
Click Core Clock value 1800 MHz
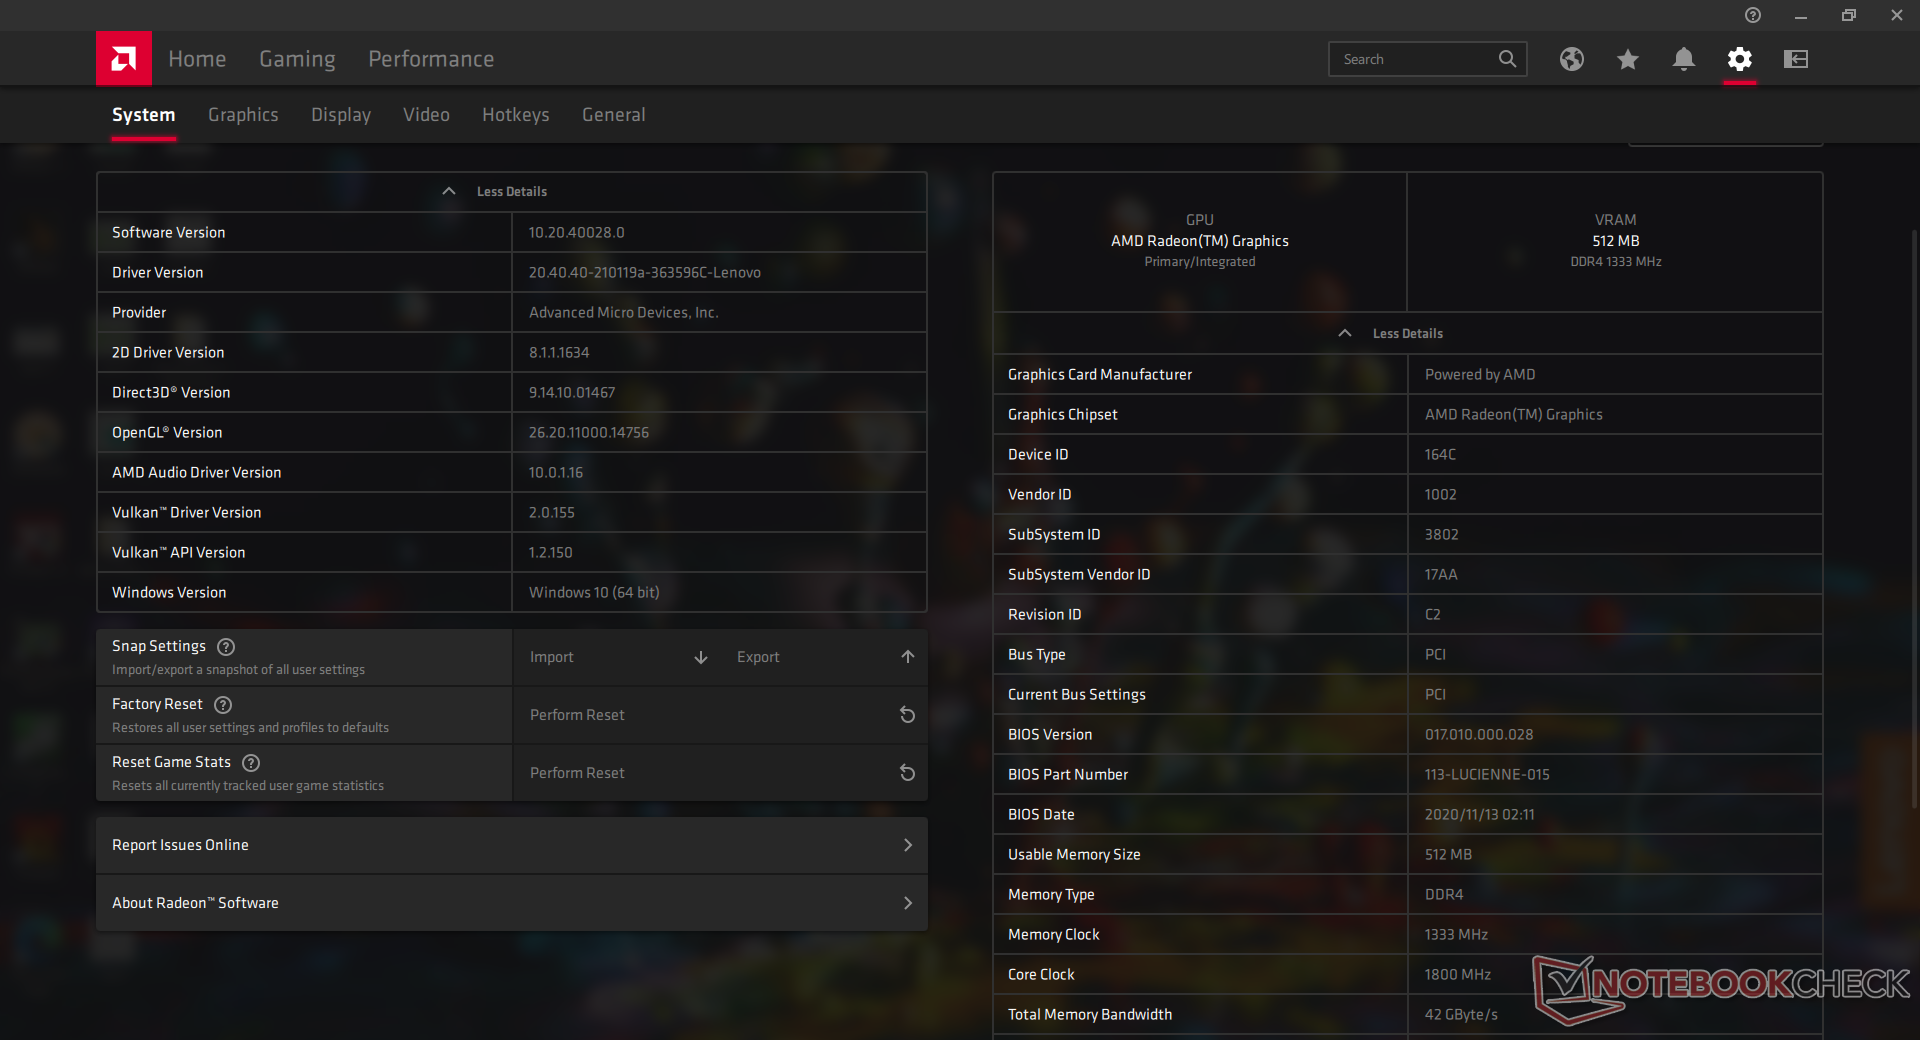click(x=1457, y=974)
